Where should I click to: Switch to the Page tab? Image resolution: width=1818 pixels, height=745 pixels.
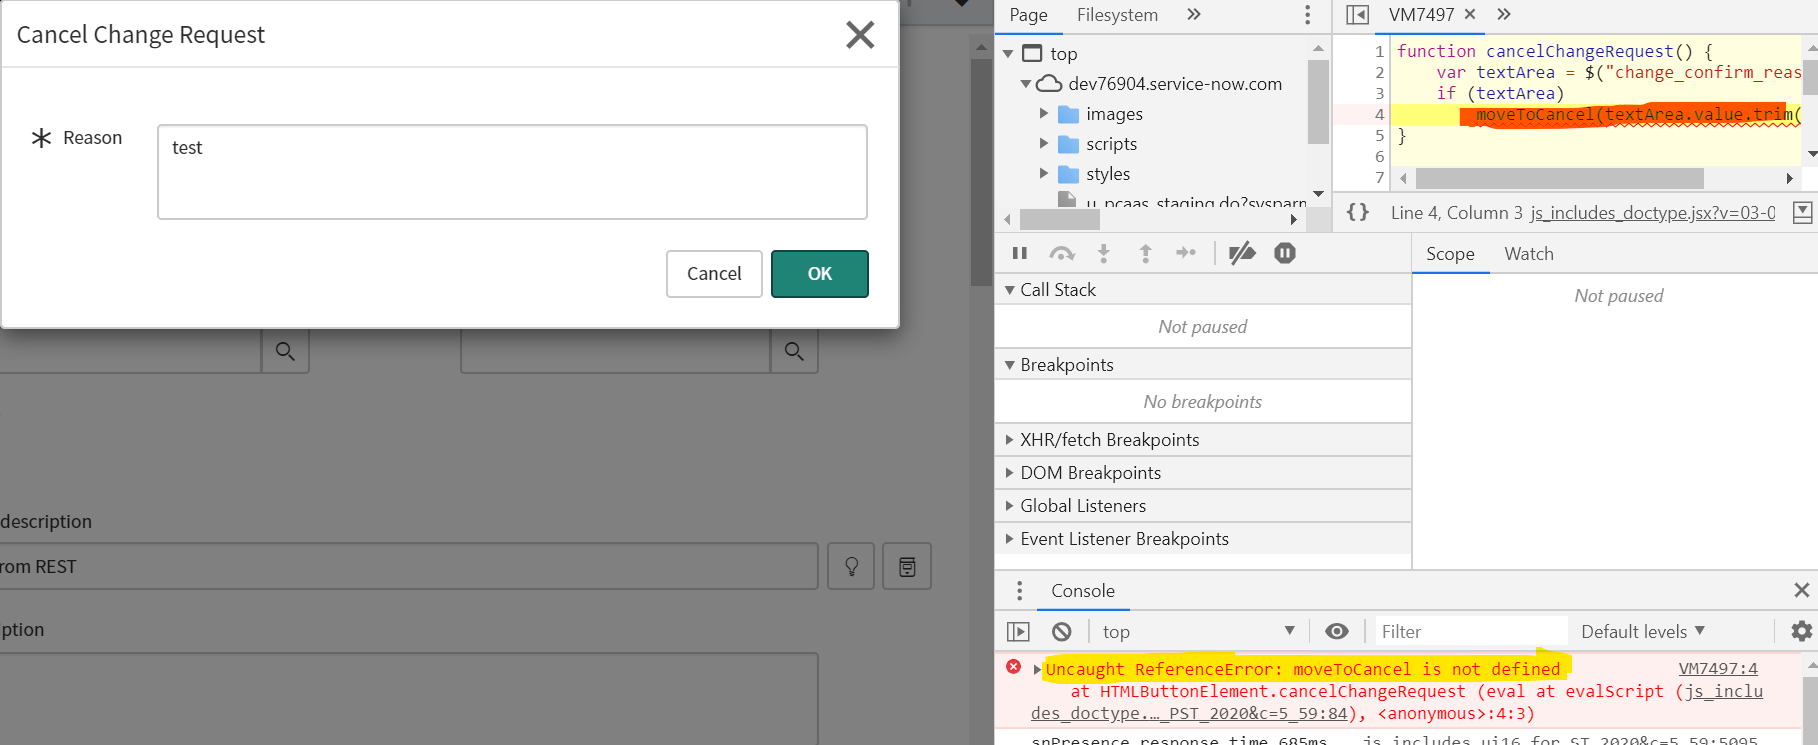pos(1028,15)
